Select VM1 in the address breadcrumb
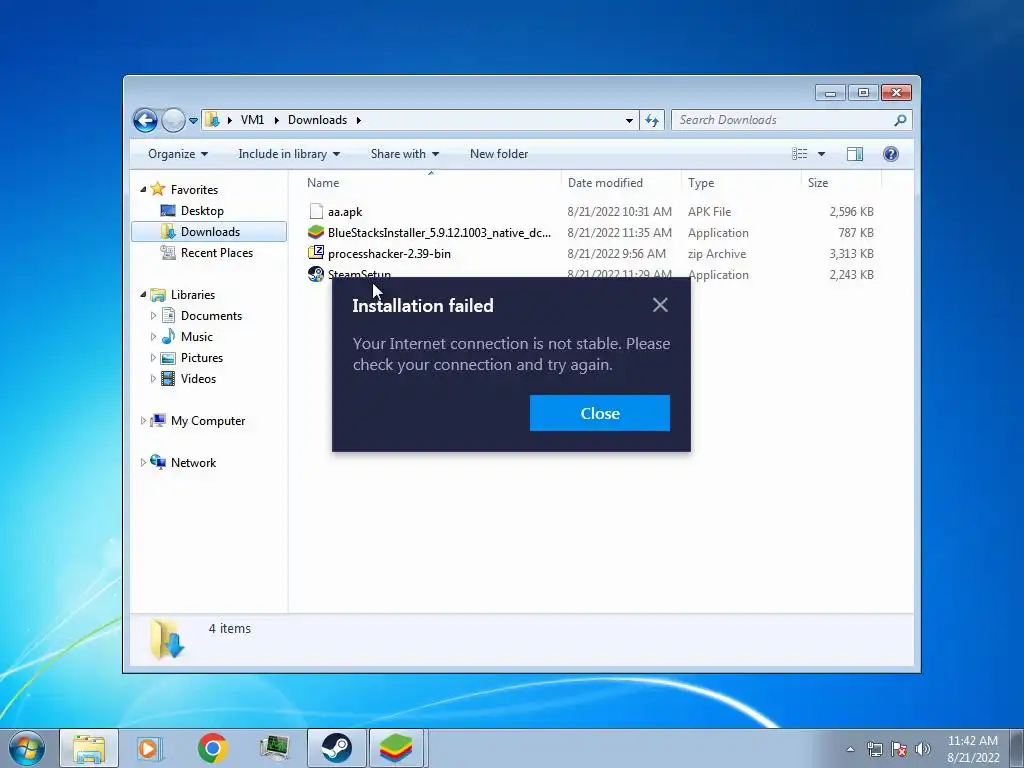This screenshot has width=1024, height=768. 252,120
